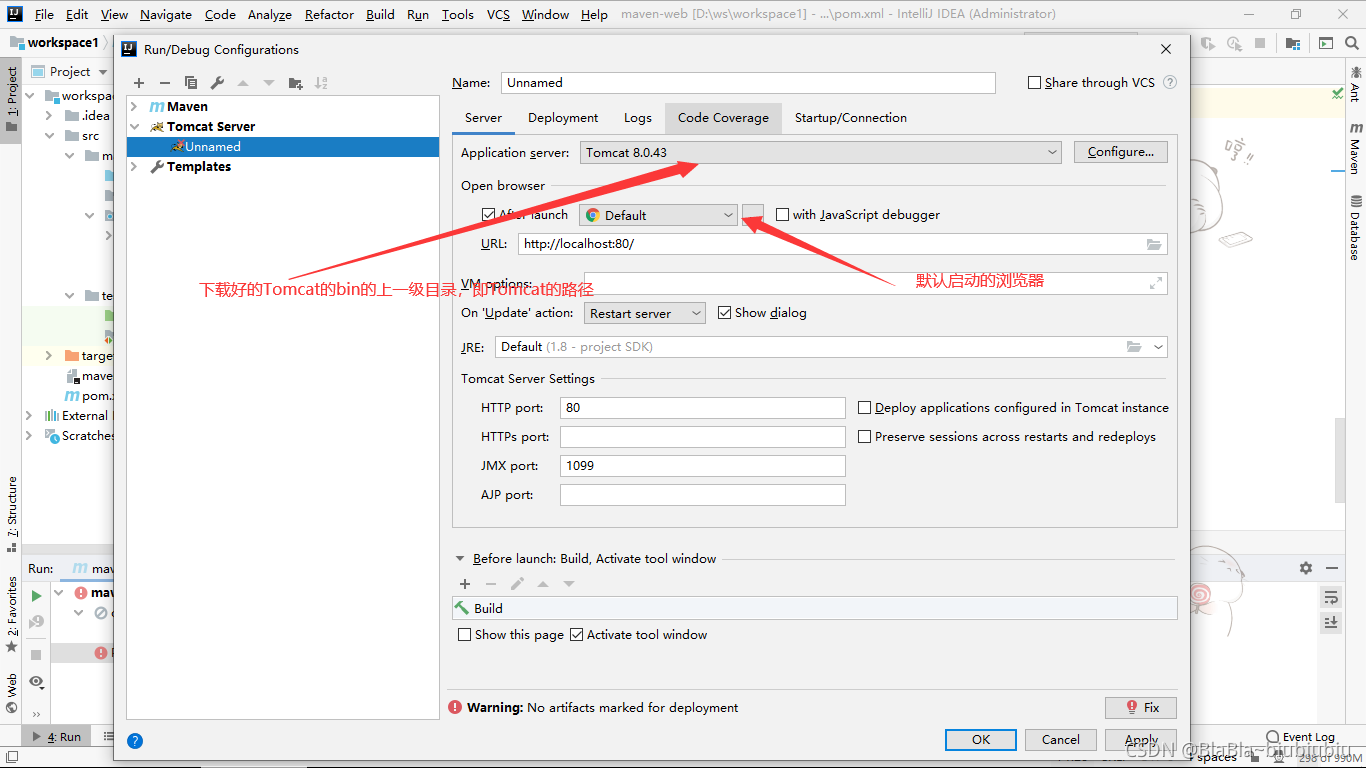Toggle After launch checkbox
Screen dimensions: 1366x768
[x=488, y=215]
